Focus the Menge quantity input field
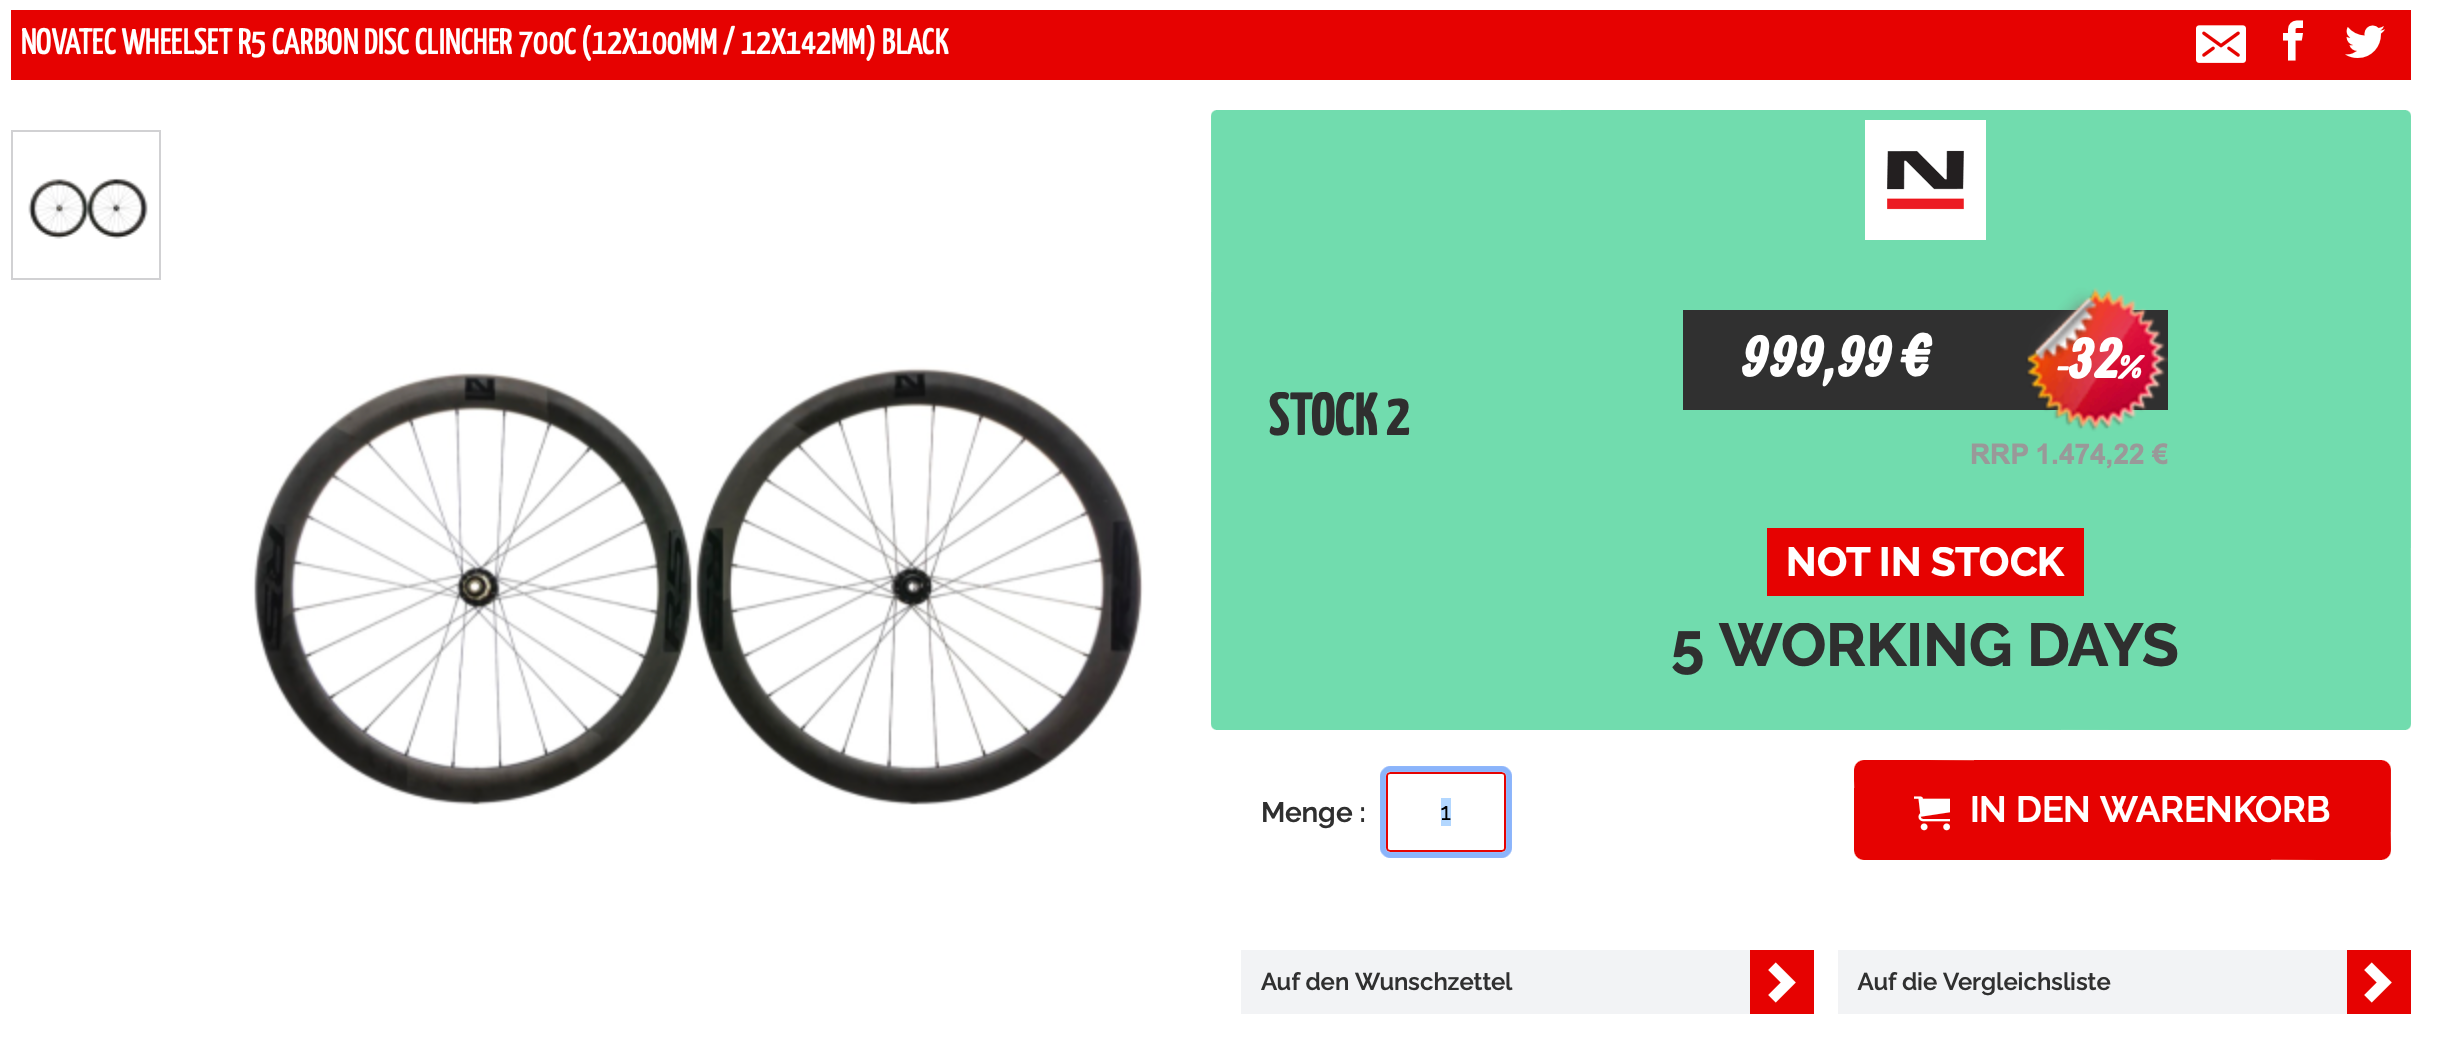The image size is (2454, 1052). pyautogui.click(x=1445, y=812)
